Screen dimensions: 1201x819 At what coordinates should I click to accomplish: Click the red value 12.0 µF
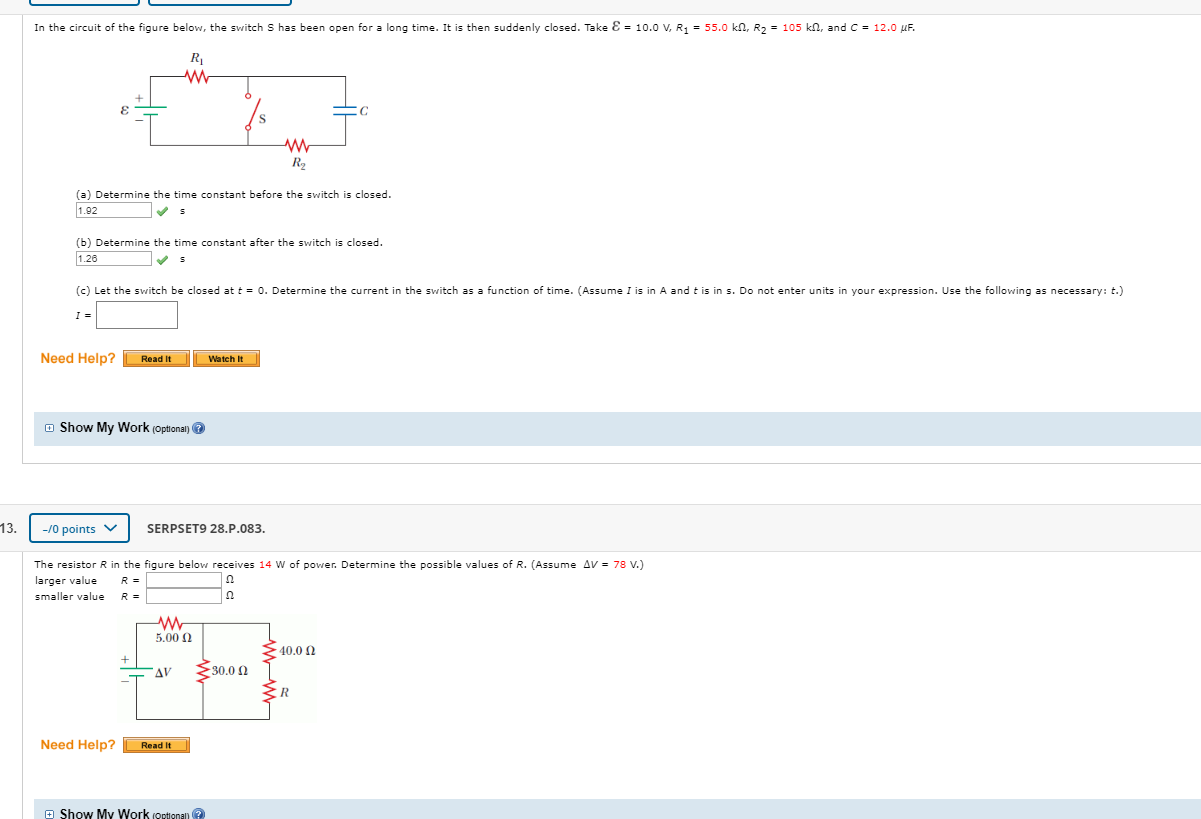coord(893,28)
